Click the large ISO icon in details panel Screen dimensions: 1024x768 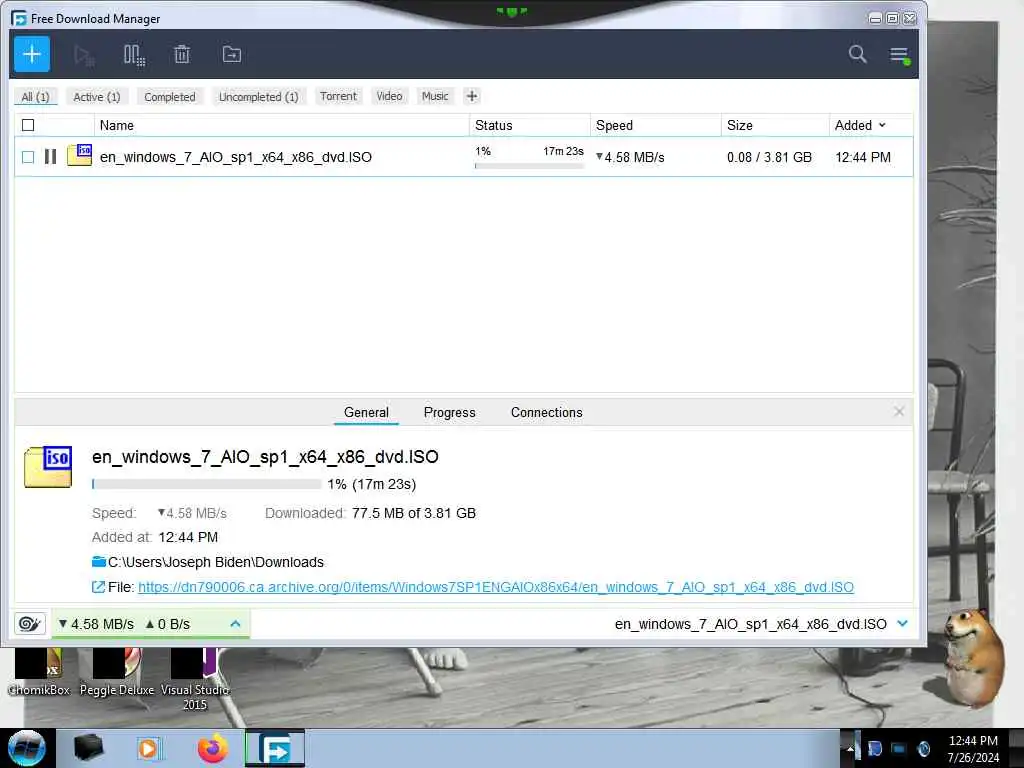click(48, 466)
